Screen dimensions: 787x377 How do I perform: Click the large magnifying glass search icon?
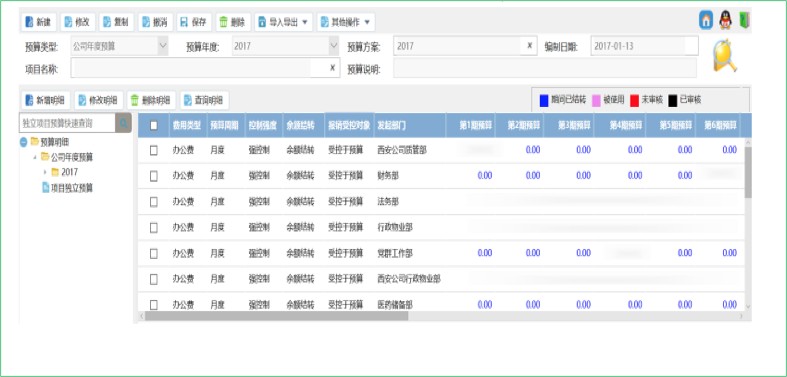[725, 55]
